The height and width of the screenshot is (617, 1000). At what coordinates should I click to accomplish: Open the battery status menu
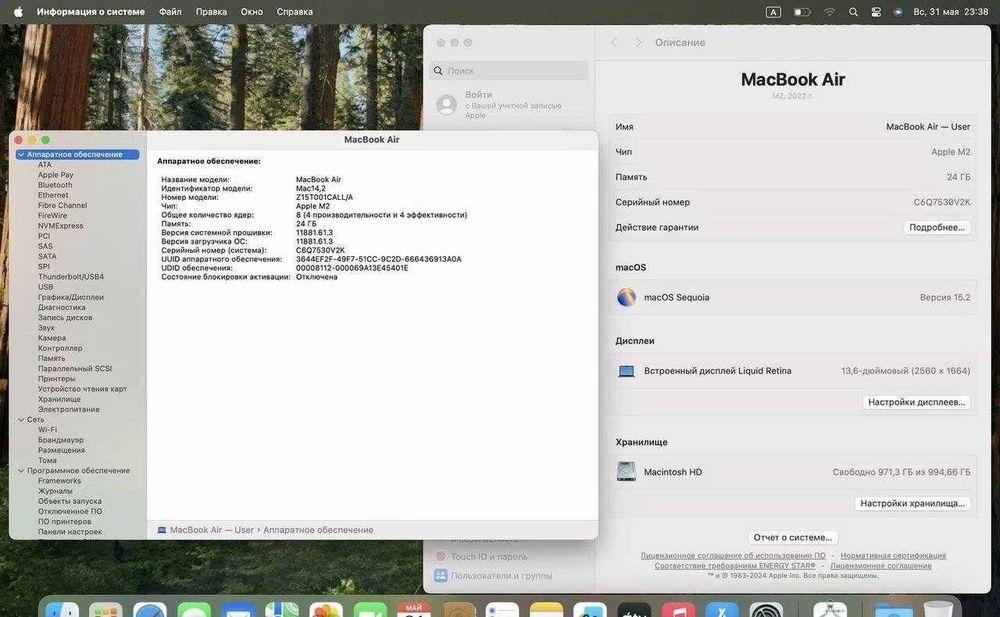pyautogui.click(x=802, y=11)
